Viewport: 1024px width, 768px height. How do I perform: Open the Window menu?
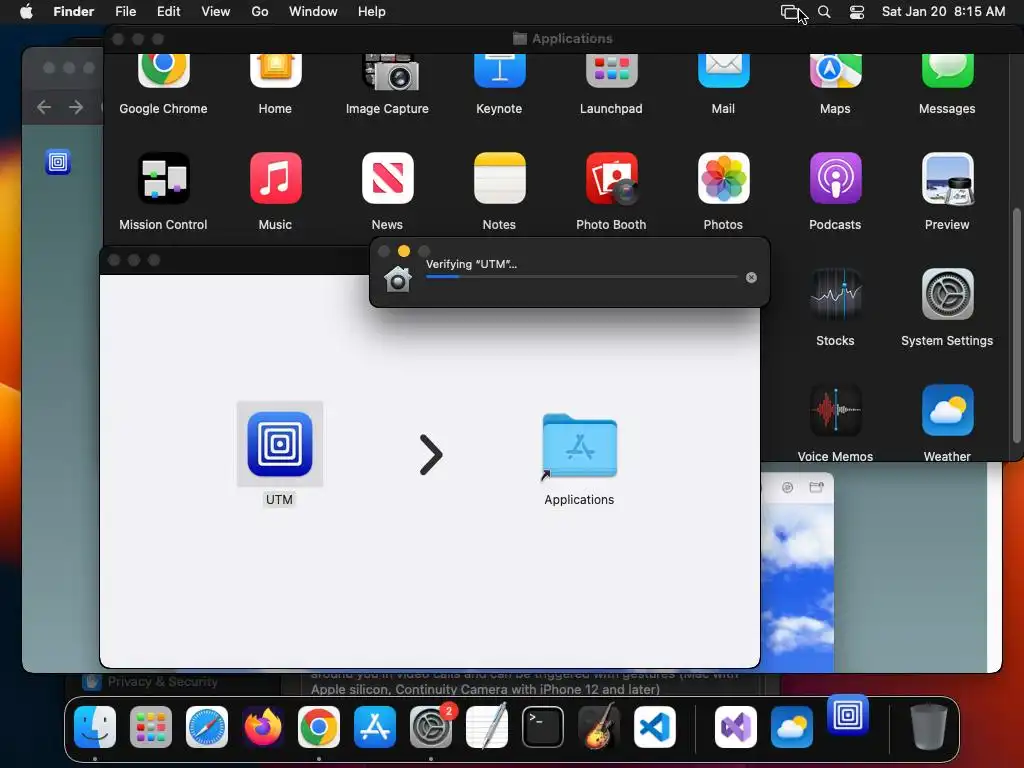(x=313, y=12)
